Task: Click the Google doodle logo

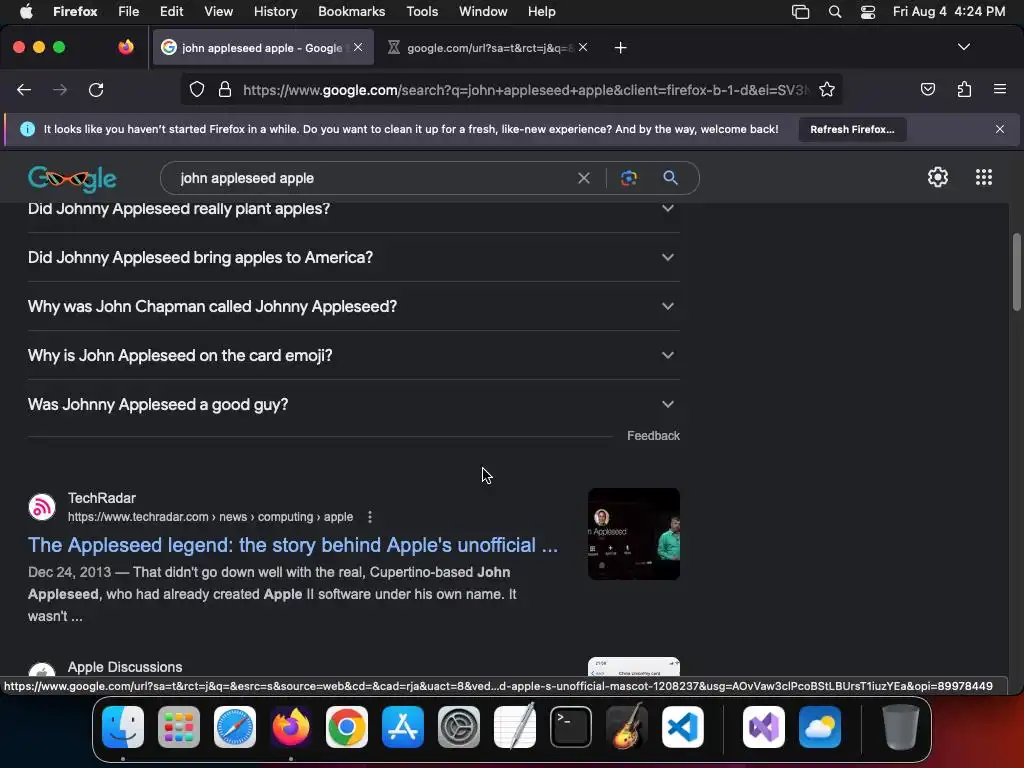Action: [72, 178]
